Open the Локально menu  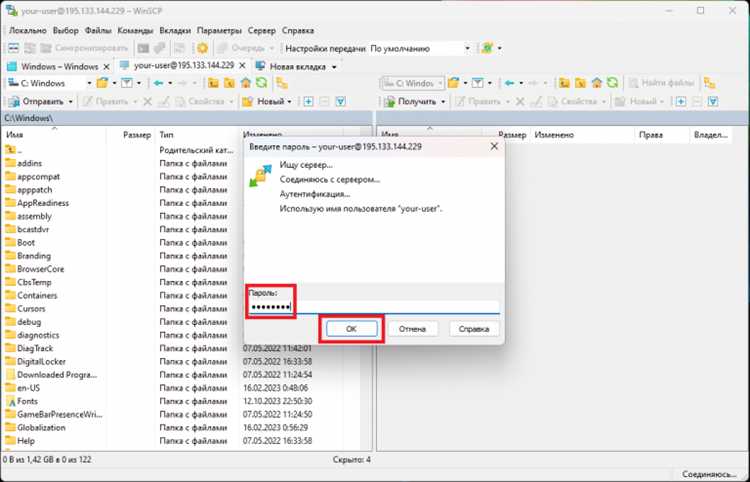pos(28,31)
